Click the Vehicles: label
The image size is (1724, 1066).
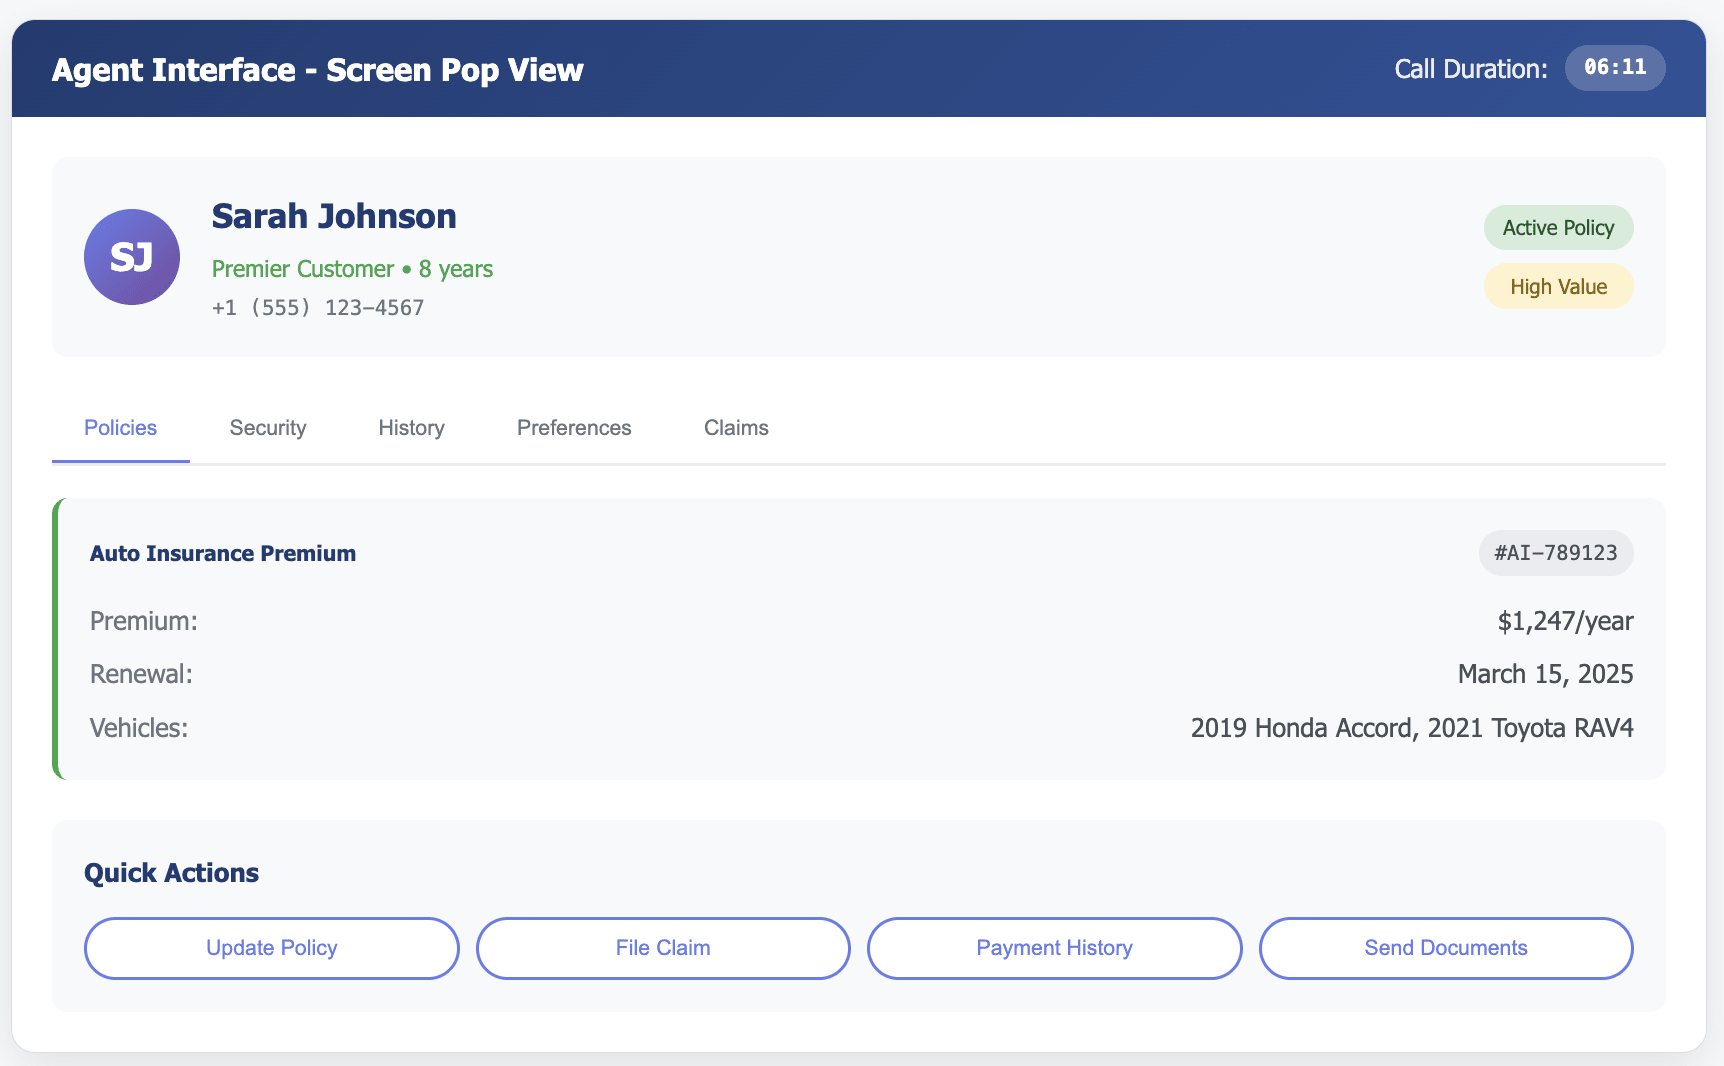[x=139, y=728]
